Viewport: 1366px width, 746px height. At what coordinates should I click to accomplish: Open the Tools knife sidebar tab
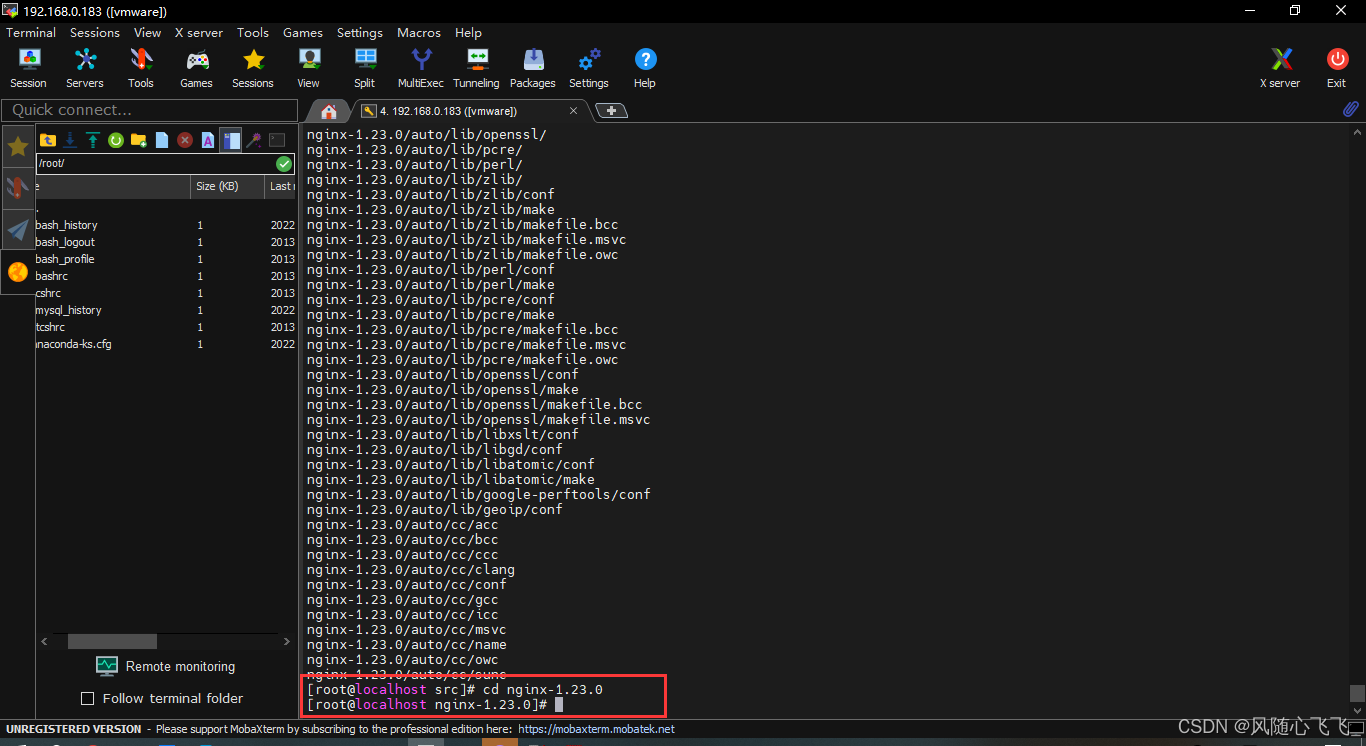point(18,188)
